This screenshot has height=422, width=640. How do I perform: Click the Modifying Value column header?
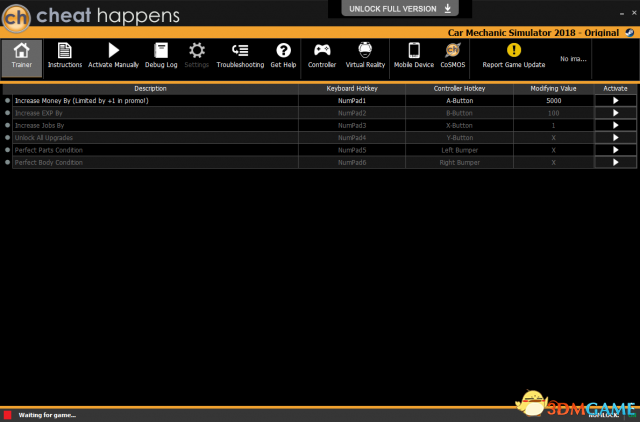553,89
